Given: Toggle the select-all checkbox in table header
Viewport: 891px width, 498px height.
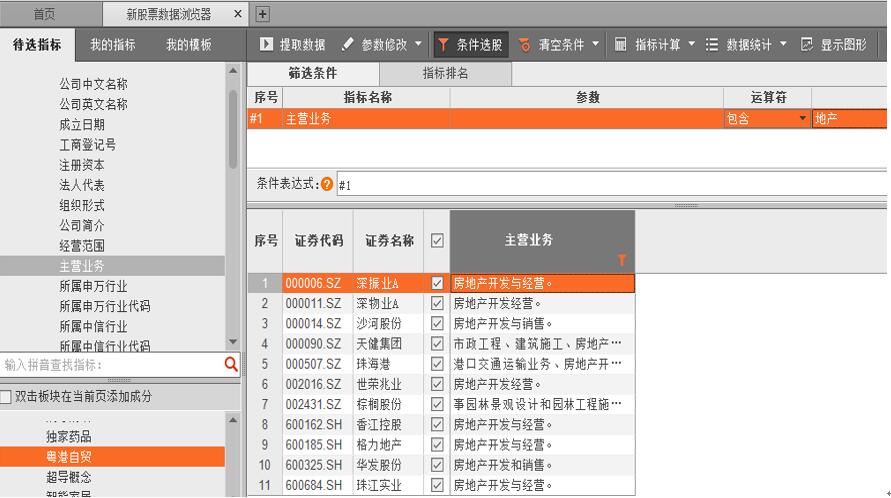Looking at the screenshot, I should (436, 240).
